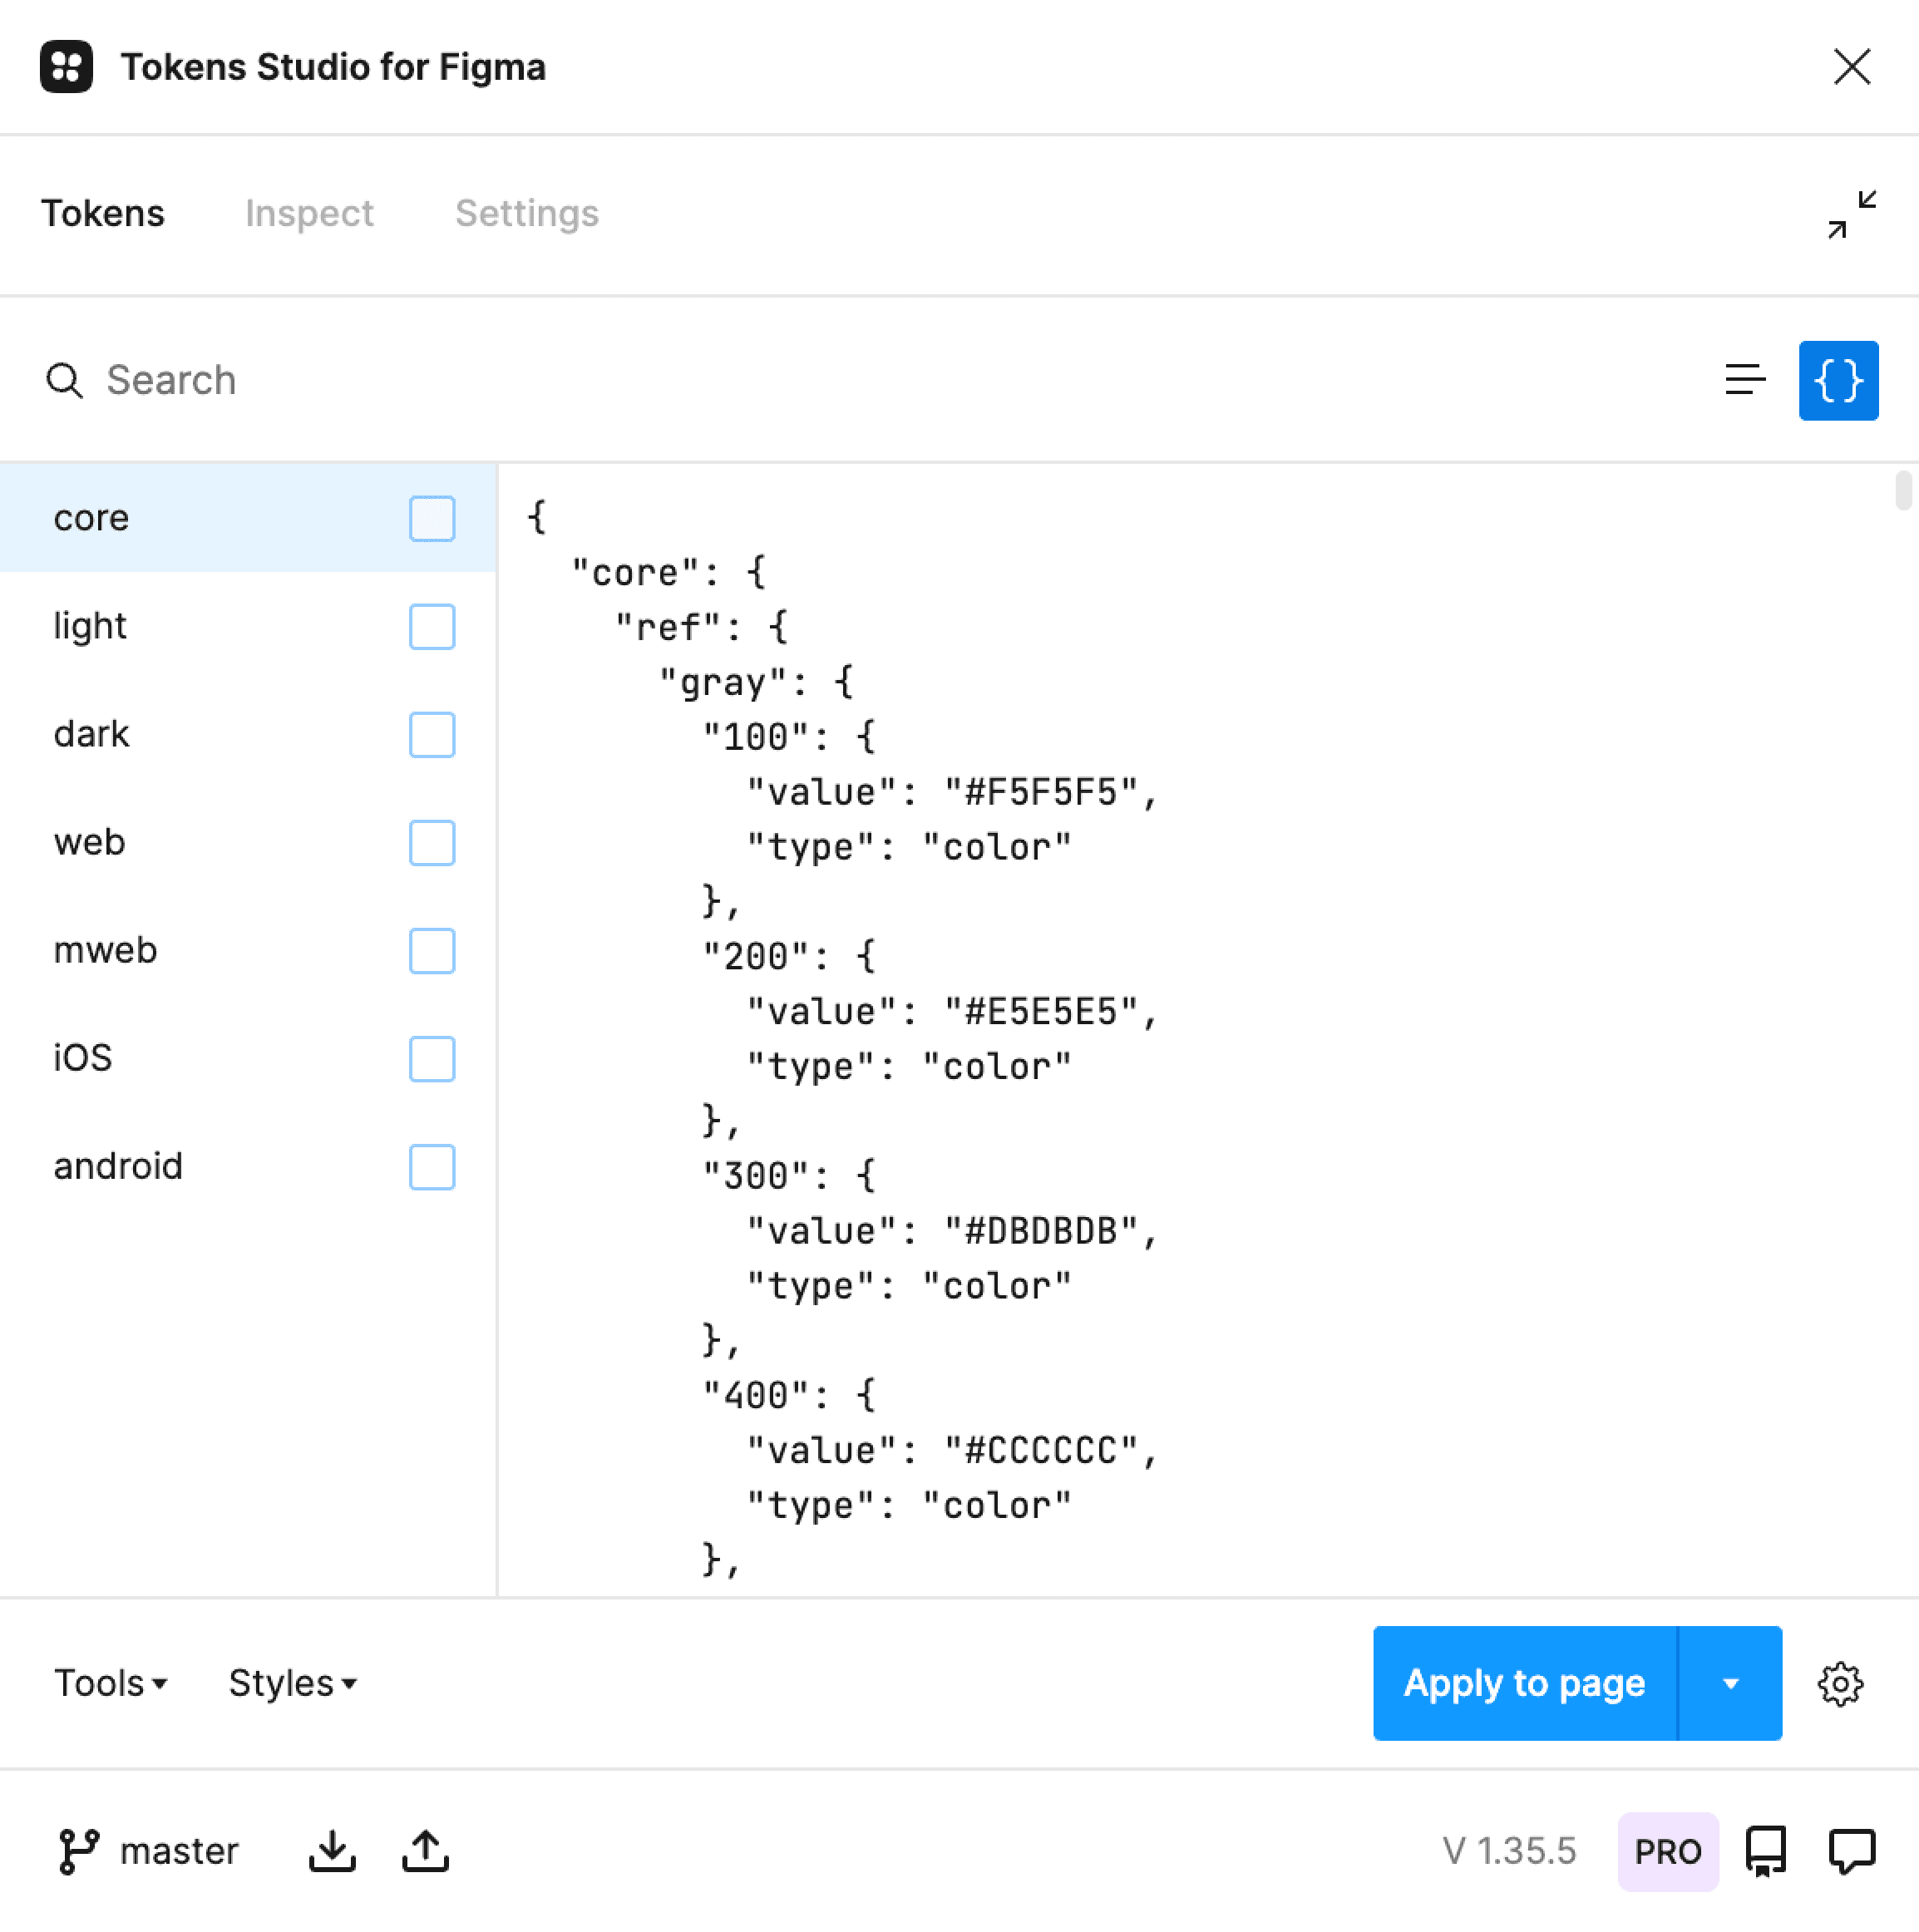Click the version V 1.35.5 label
The image size is (1919, 1932).
(x=1509, y=1852)
